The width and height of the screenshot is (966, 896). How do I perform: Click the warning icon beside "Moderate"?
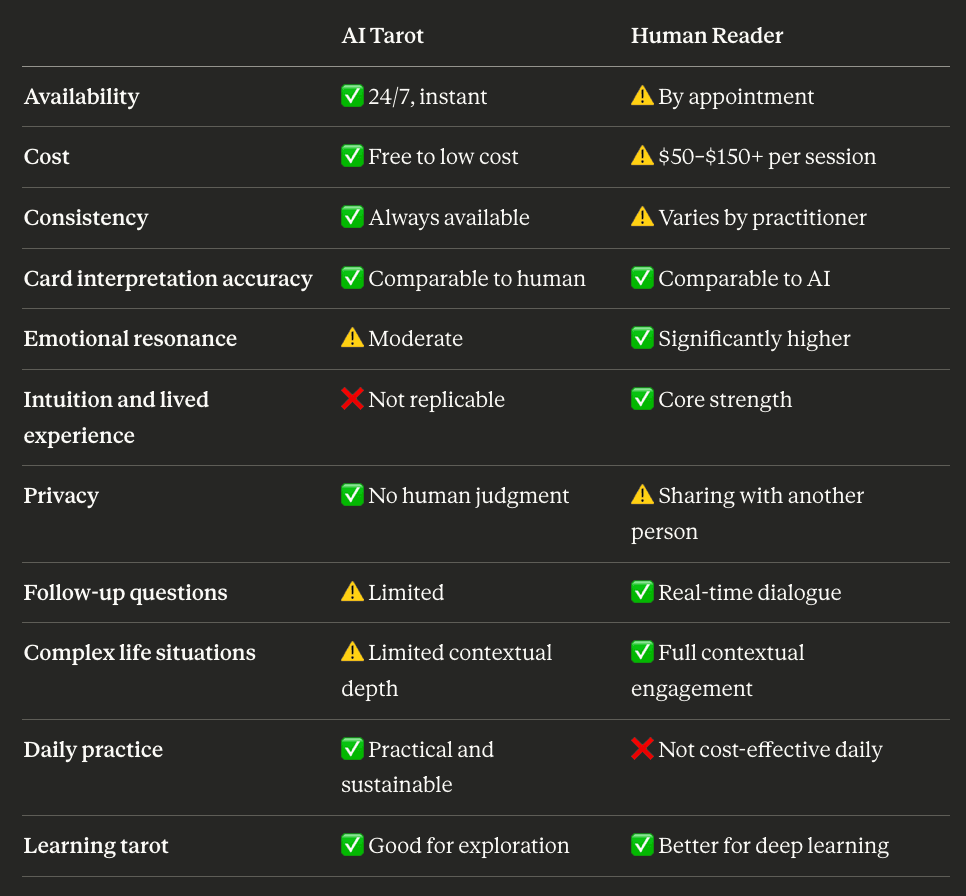click(352, 338)
